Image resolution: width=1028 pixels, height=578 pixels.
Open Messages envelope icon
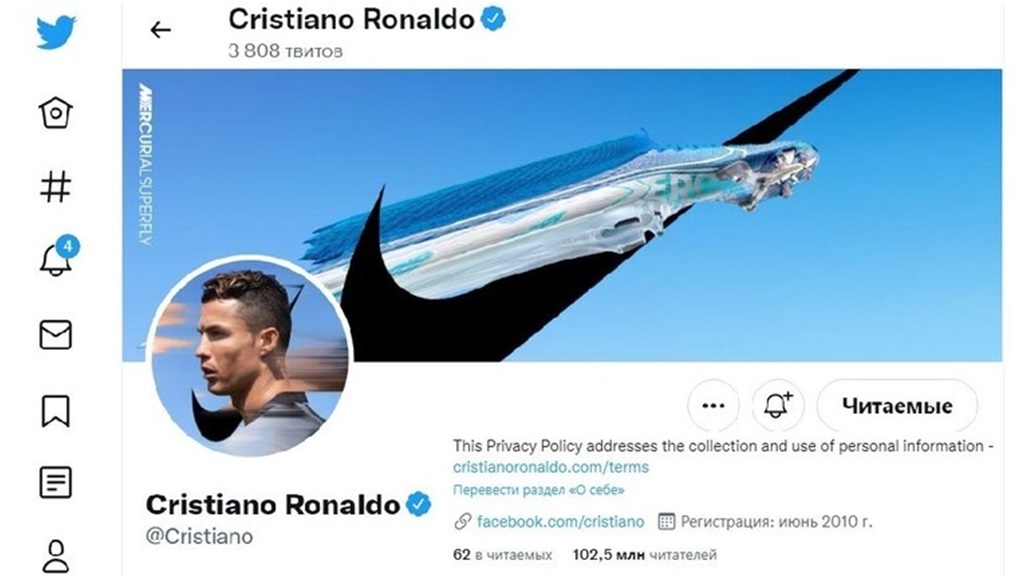coord(56,335)
